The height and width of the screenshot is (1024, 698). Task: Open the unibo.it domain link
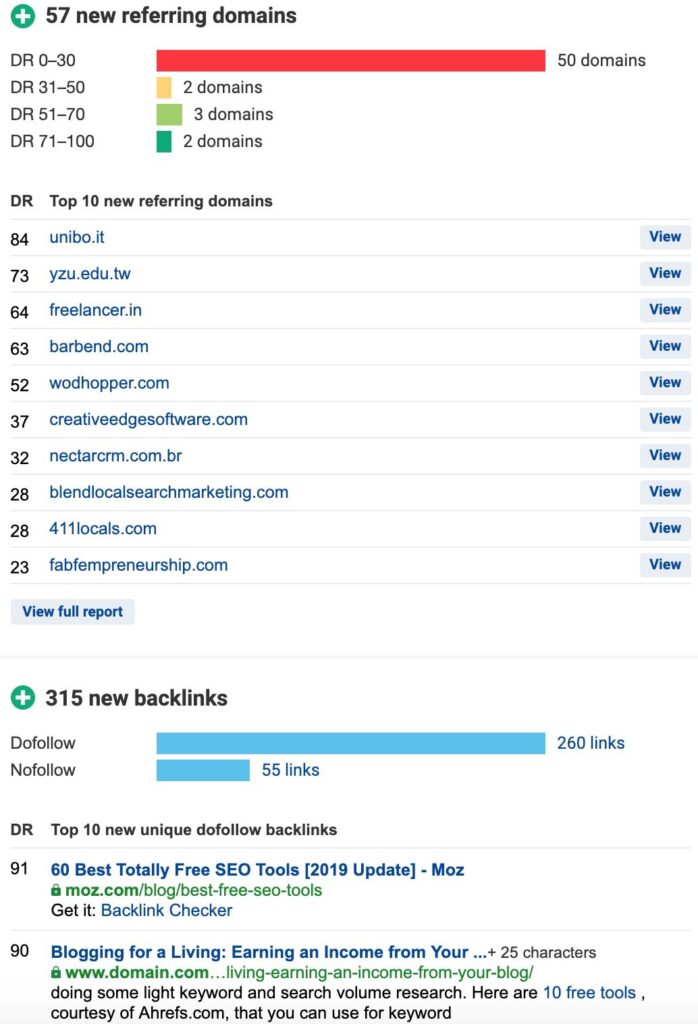click(x=77, y=237)
